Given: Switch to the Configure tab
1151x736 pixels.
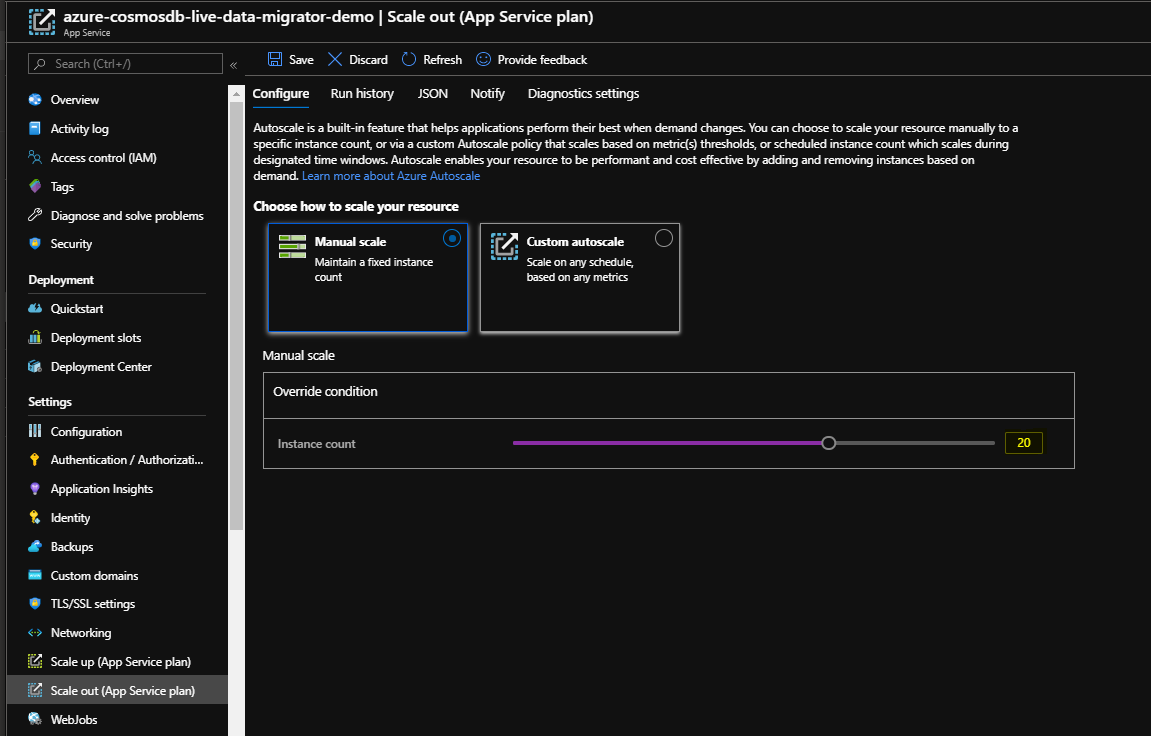Looking at the screenshot, I should coord(280,94).
